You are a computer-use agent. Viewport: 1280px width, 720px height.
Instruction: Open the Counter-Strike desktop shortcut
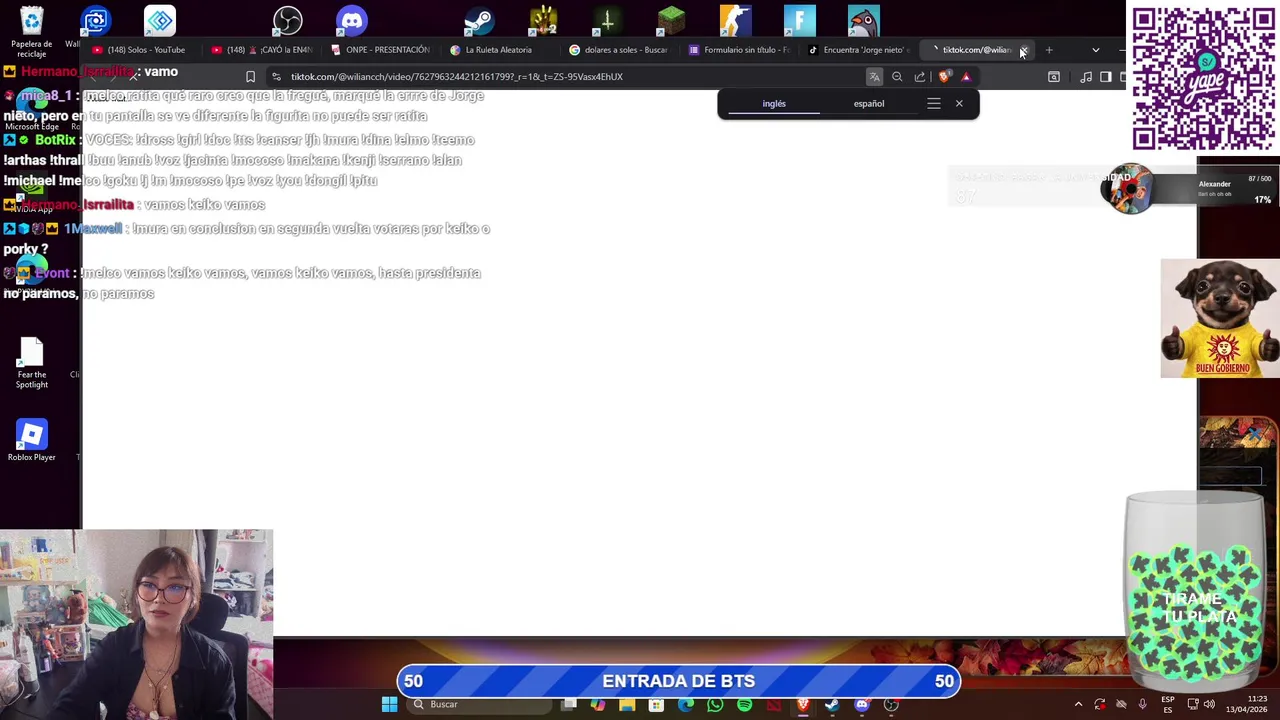[735, 20]
